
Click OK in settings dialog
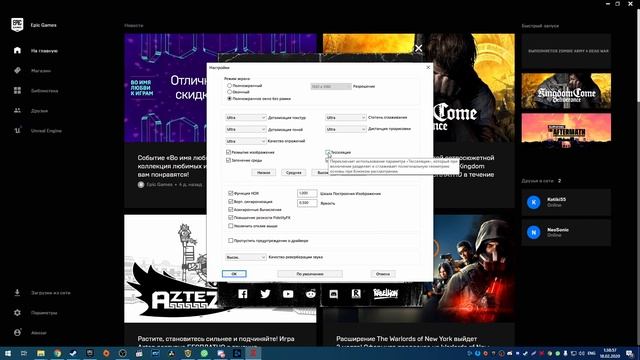(x=234, y=274)
